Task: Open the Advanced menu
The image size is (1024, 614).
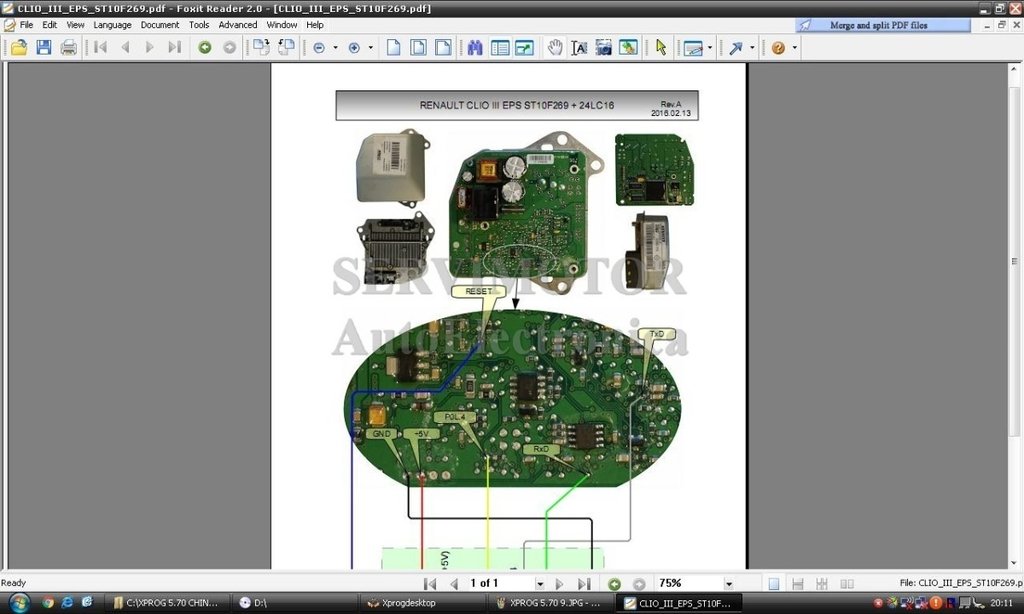Action: [238, 25]
